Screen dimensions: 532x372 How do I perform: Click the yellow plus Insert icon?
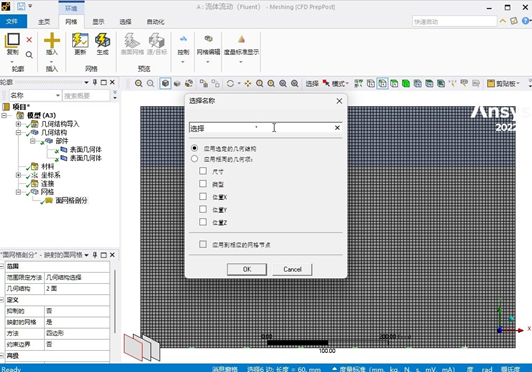coord(52,40)
